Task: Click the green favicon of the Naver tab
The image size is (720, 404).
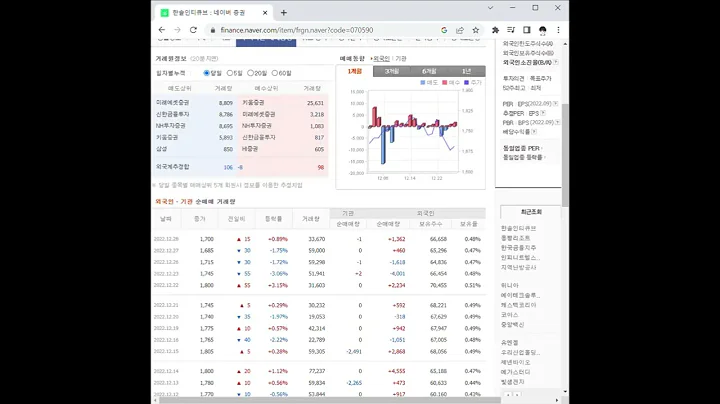Action: coord(164,13)
